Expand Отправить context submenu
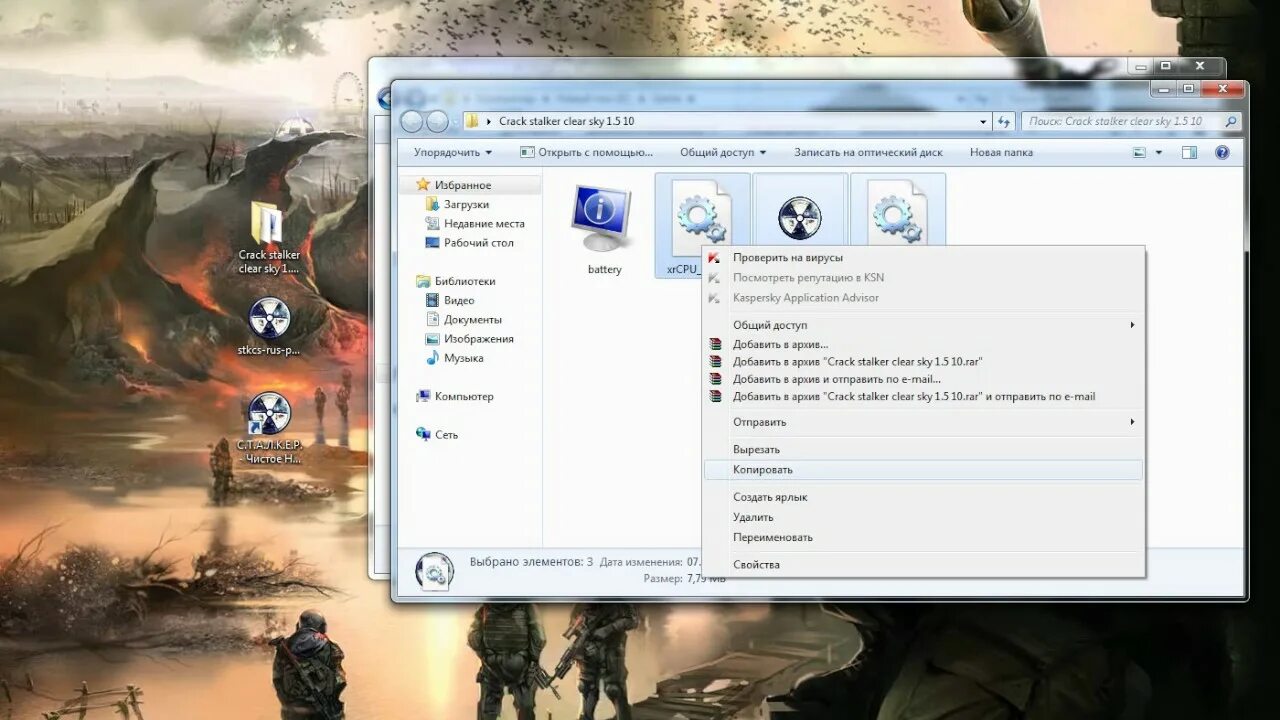 tap(923, 422)
